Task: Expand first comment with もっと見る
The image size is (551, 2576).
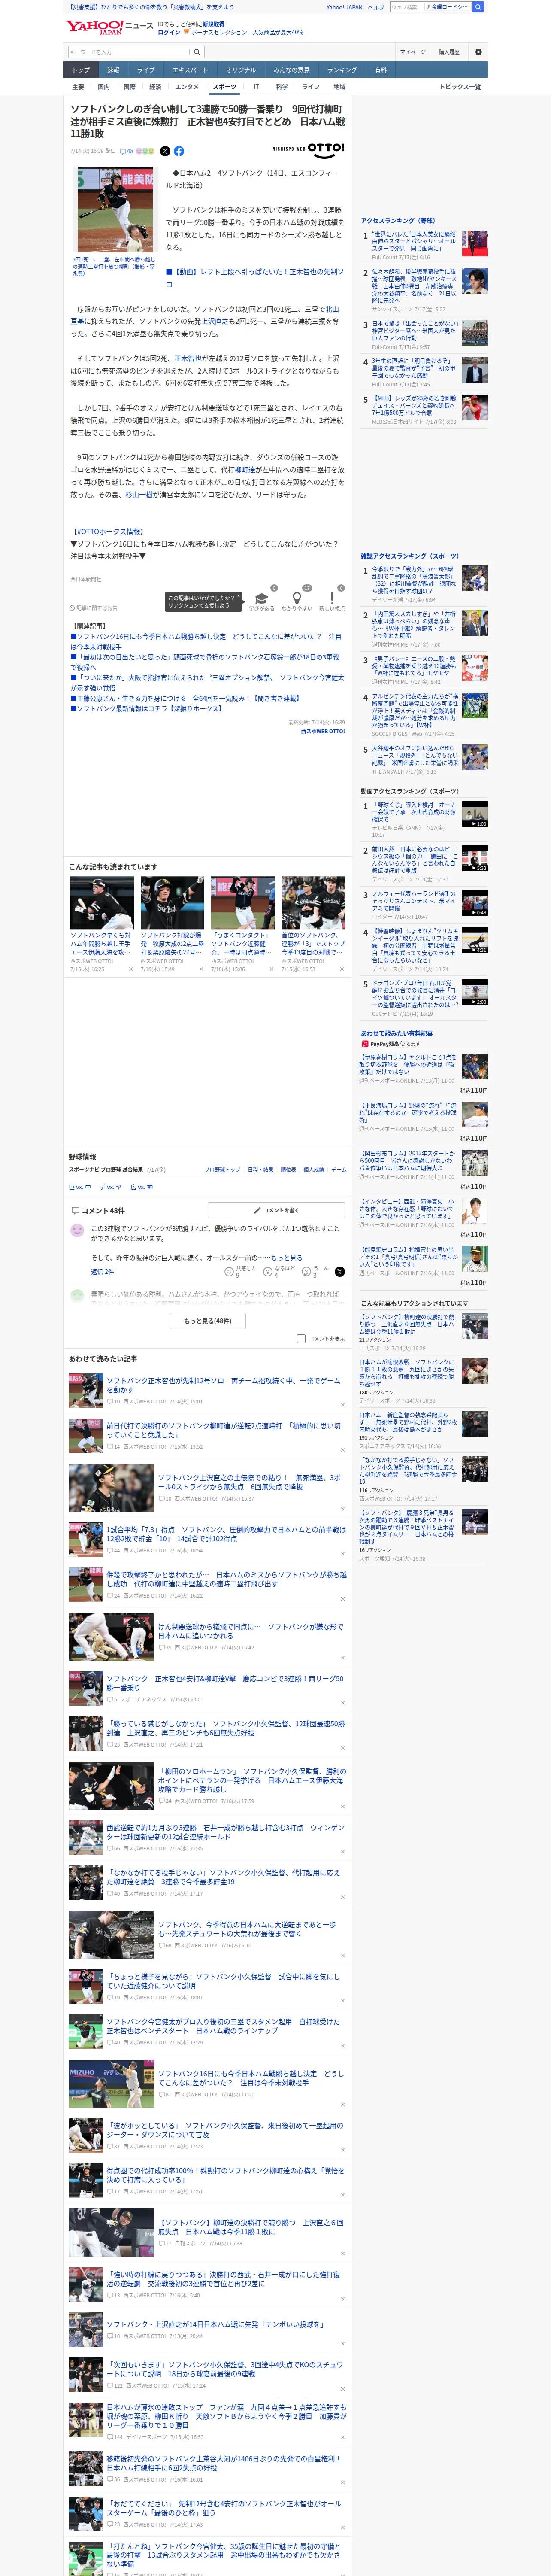Action: point(287,1258)
